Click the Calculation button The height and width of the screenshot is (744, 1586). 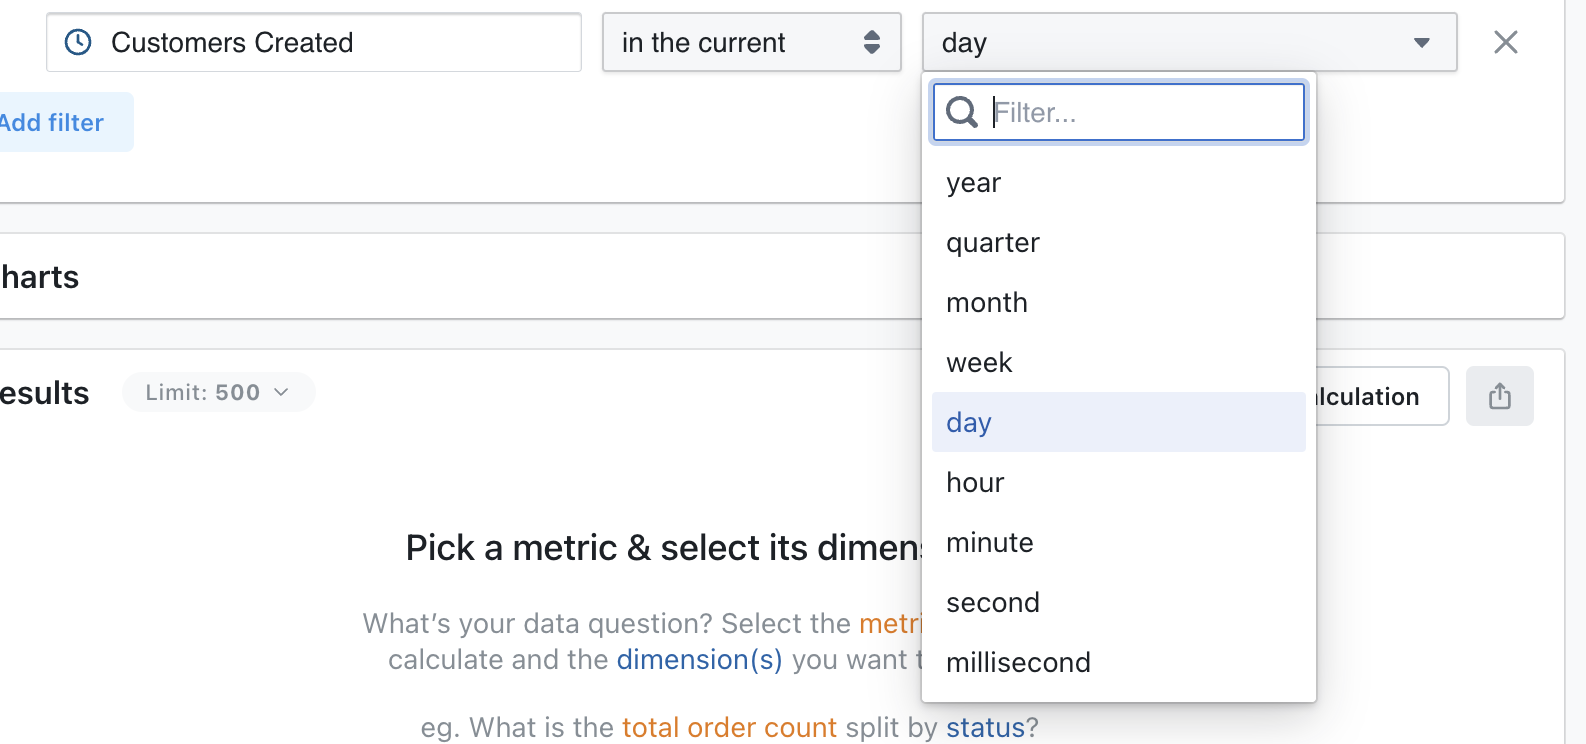[x=1370, y=396]
